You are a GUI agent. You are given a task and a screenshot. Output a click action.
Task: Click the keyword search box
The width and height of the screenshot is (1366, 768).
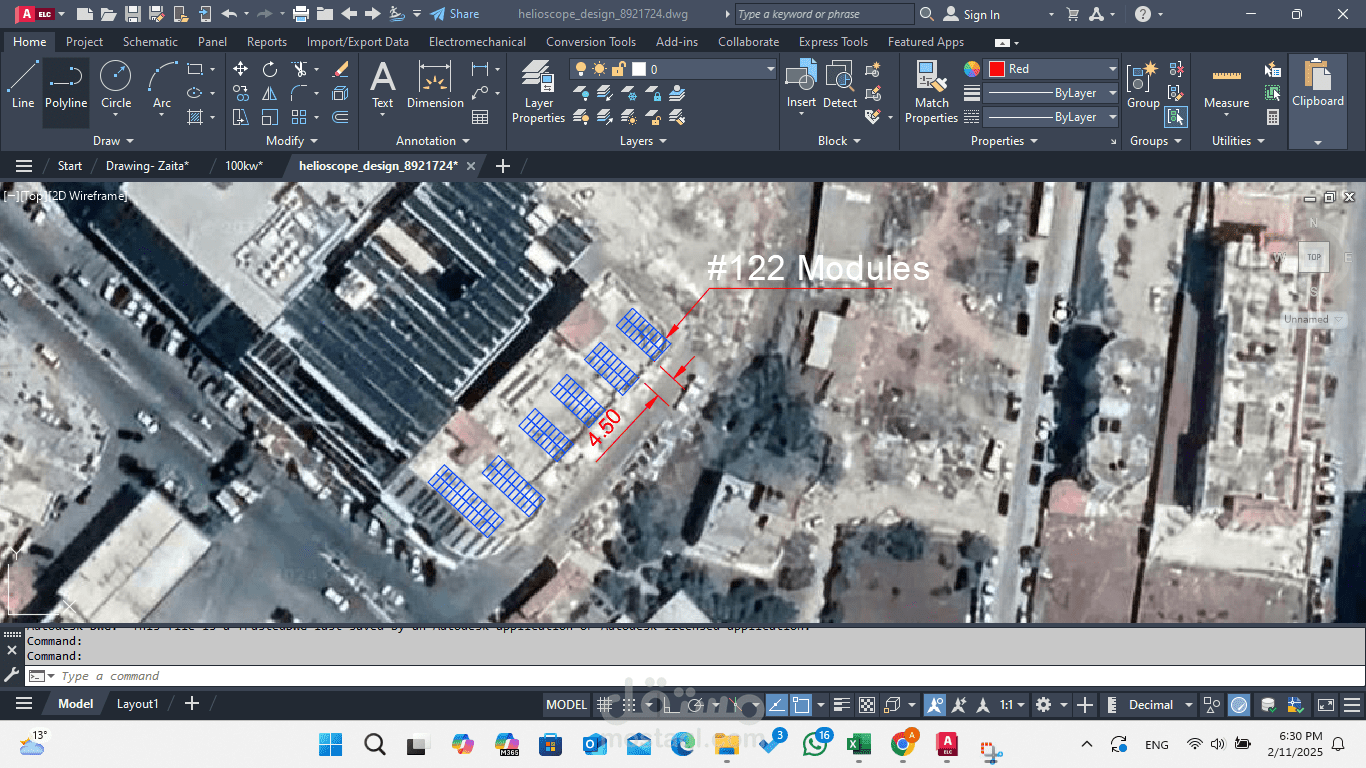(824, 14)
